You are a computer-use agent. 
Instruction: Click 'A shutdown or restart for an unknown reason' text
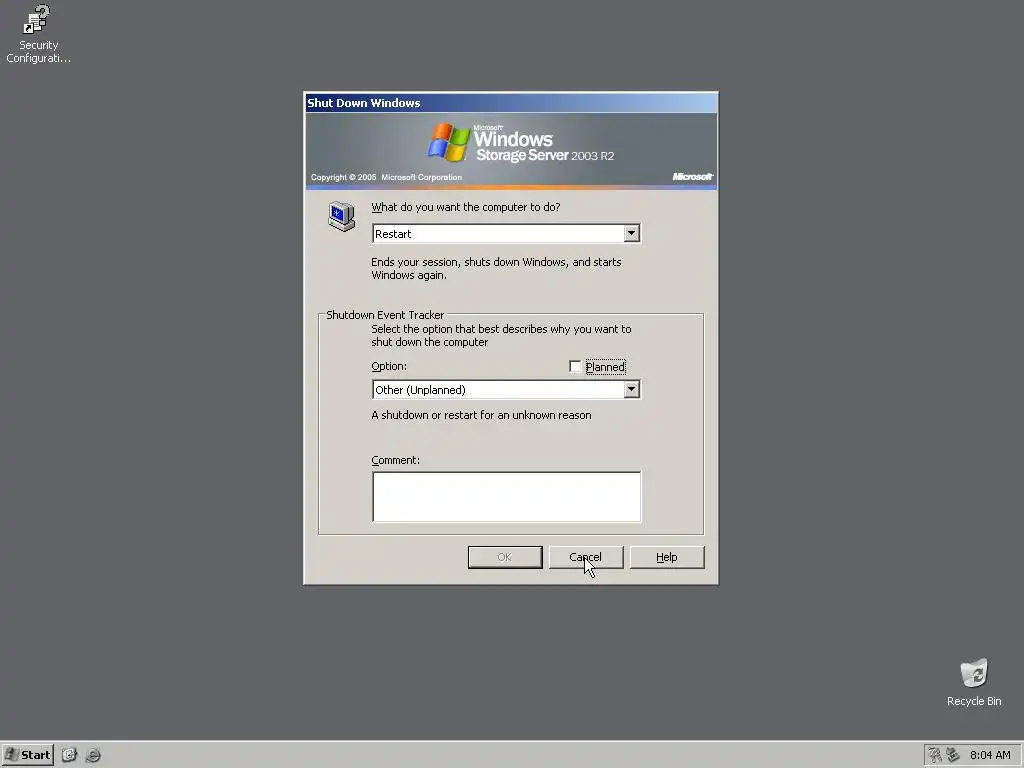click(x=481, y=415)
